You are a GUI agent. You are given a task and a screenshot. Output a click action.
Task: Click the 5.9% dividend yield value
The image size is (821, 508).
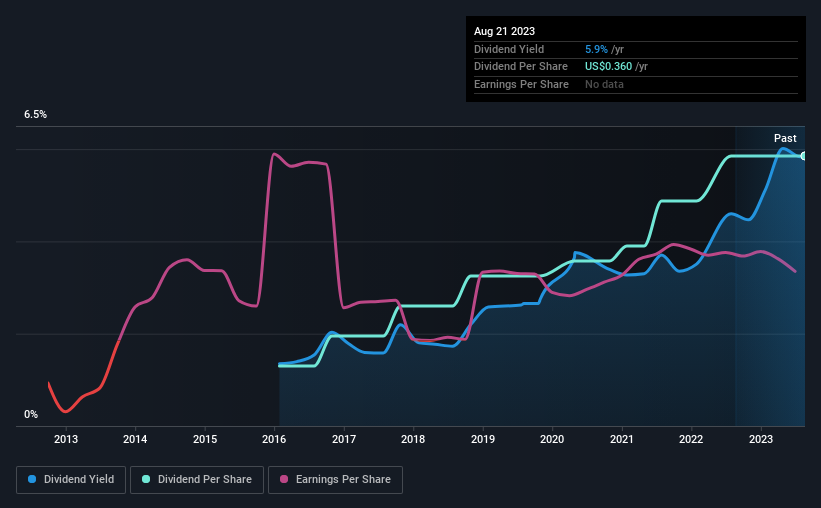[596, 49]
